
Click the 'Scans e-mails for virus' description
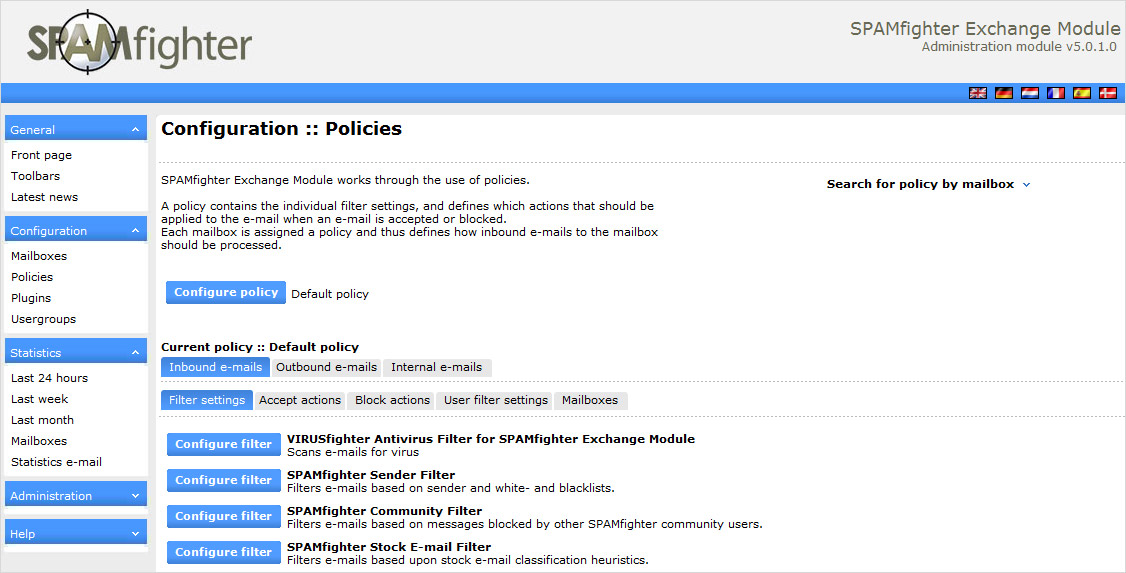[x=353, y=452]
